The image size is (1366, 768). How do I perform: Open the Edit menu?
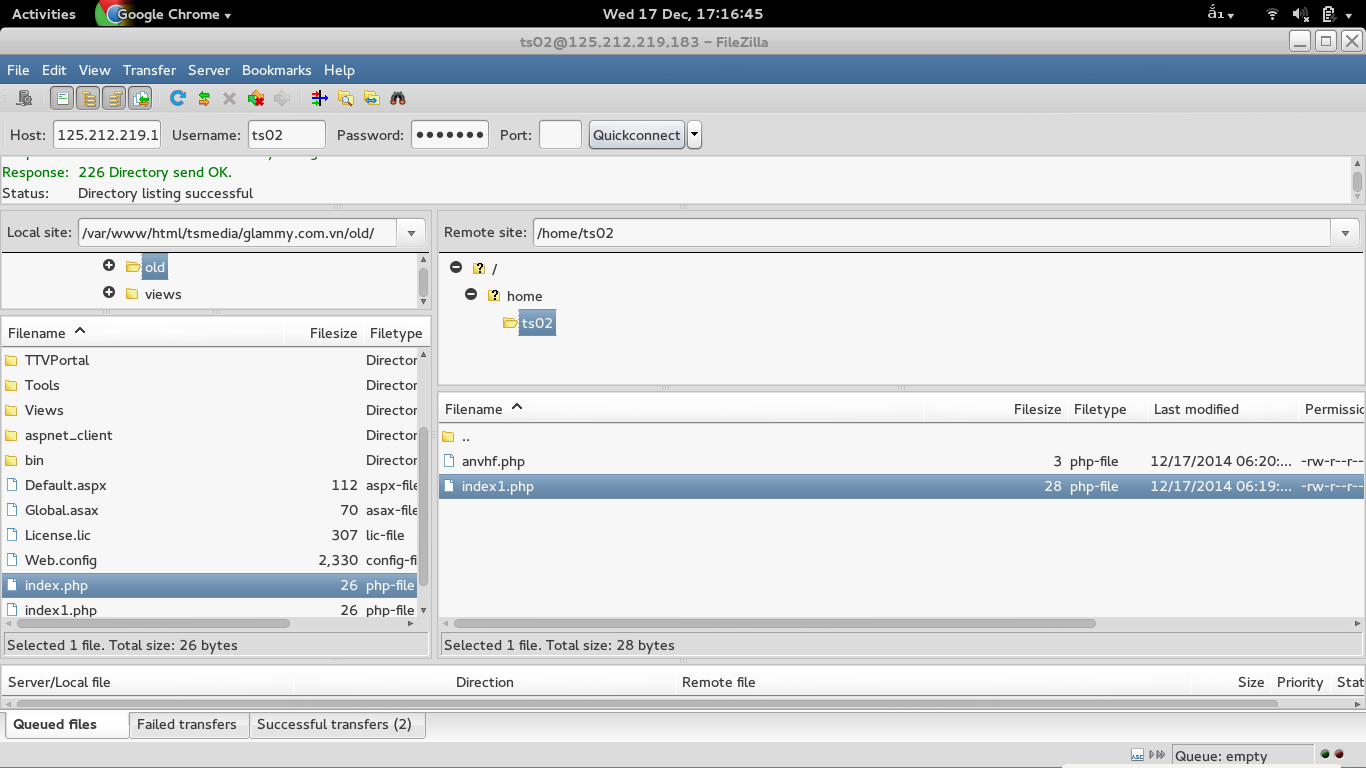point(54,70)
